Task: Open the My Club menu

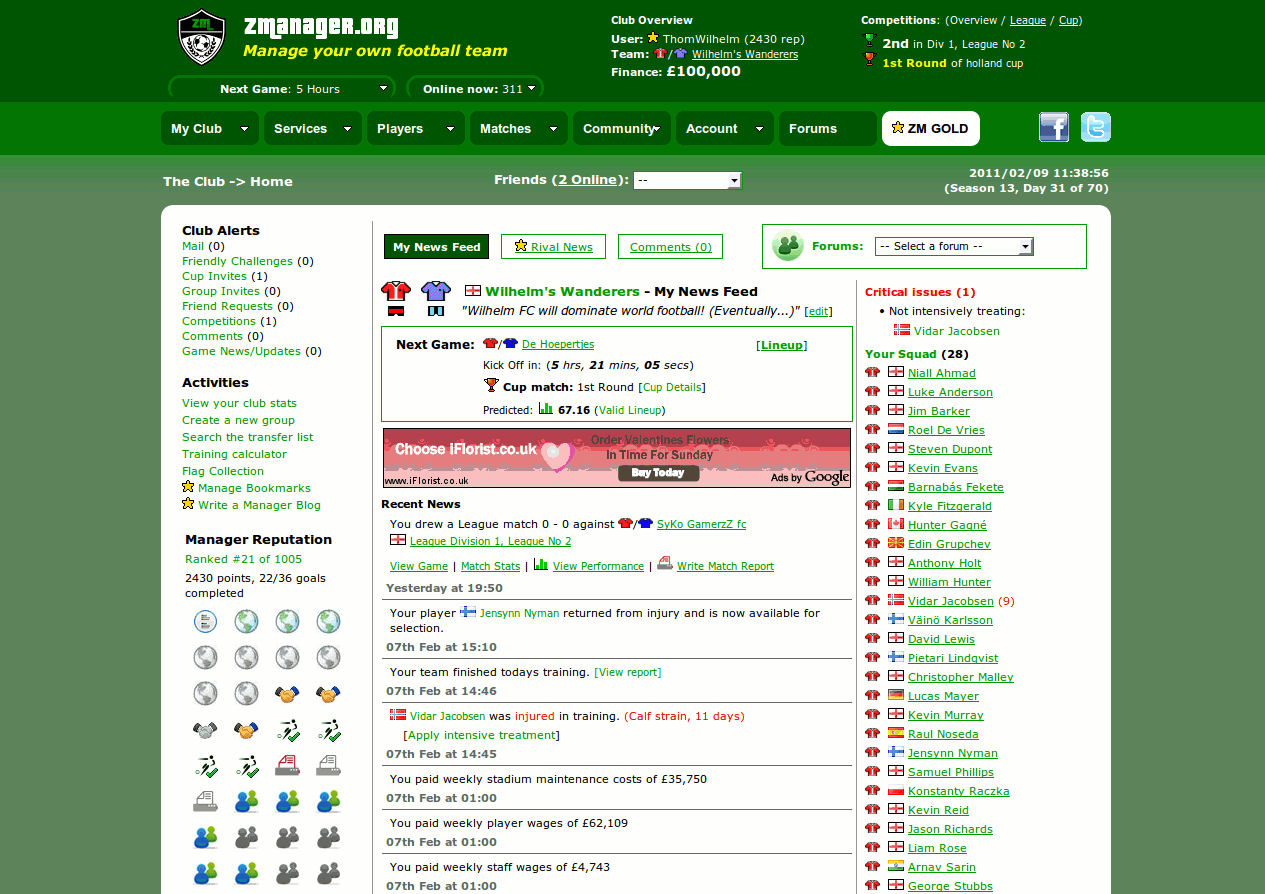Action: 210,128
